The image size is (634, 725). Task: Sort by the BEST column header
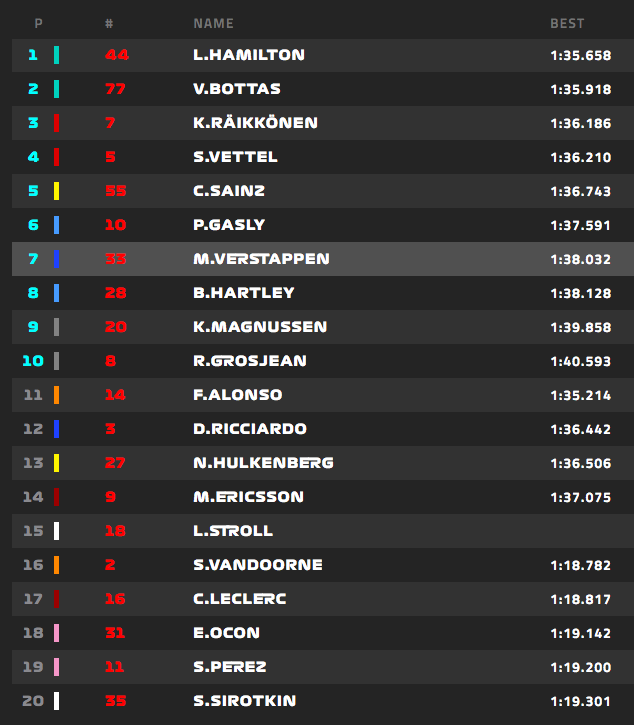point(567,23)
